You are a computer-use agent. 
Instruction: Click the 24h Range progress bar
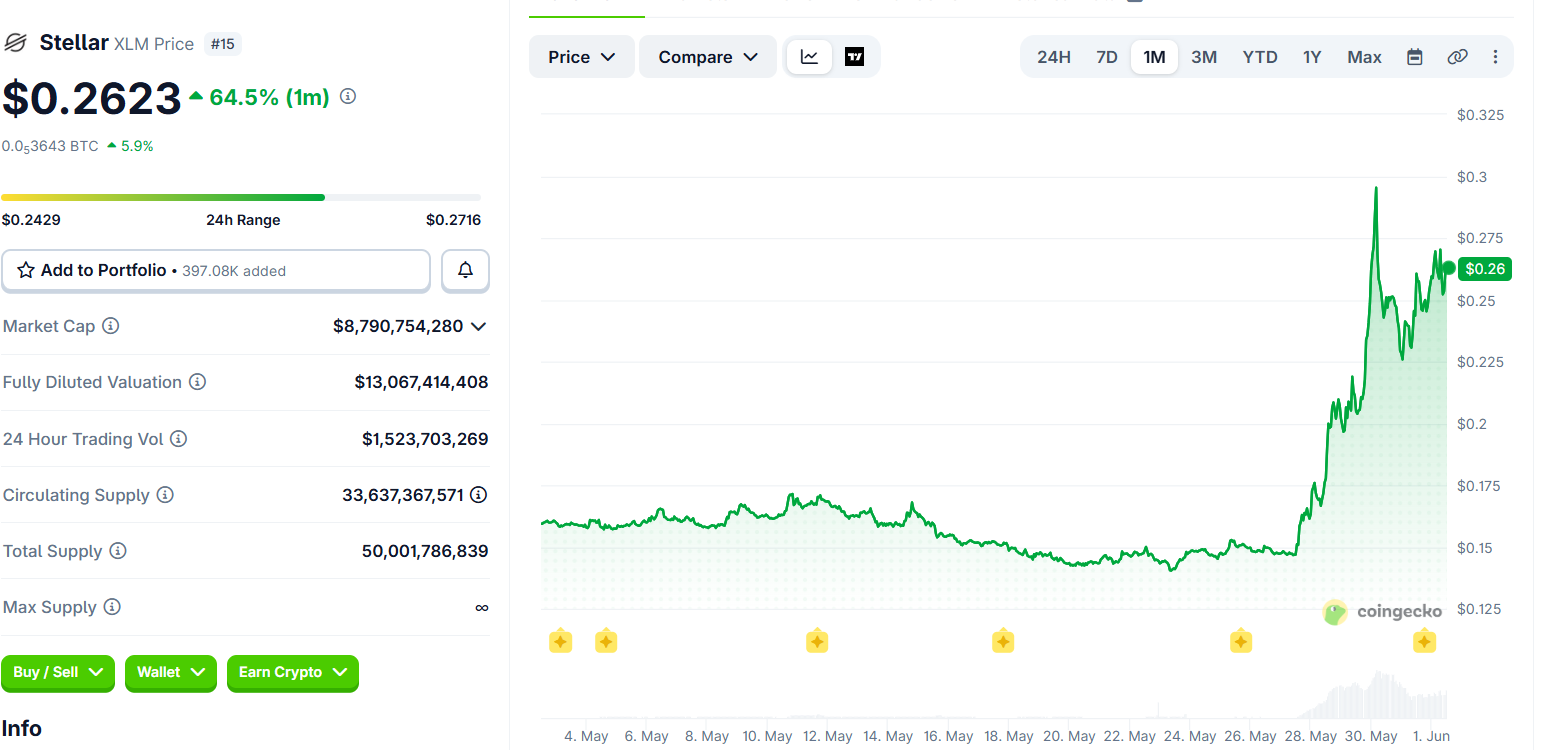241,197
